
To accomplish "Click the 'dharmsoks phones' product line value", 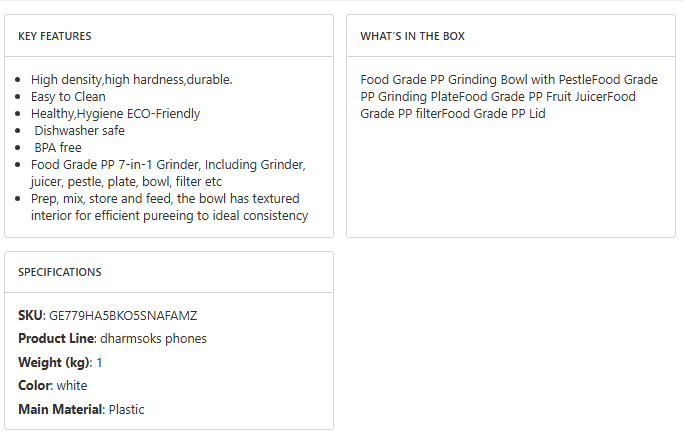I will click(x=153, y=339).
